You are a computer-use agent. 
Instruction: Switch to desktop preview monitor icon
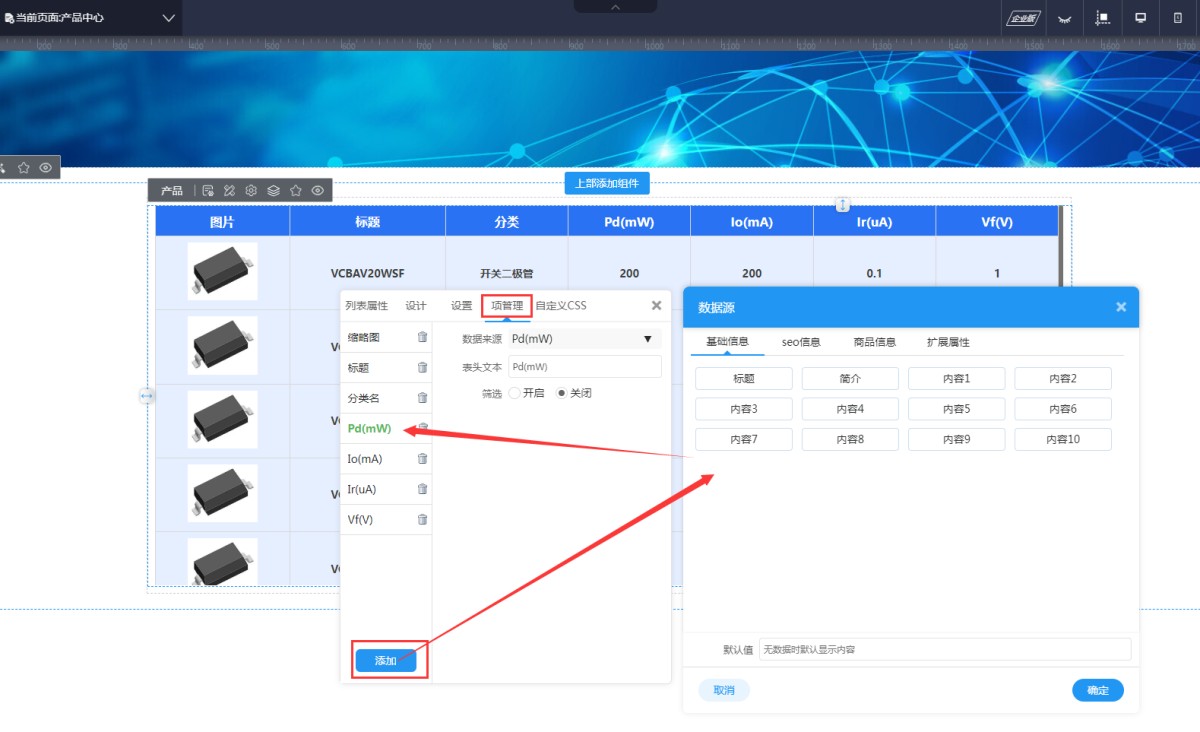point(1140,18)
